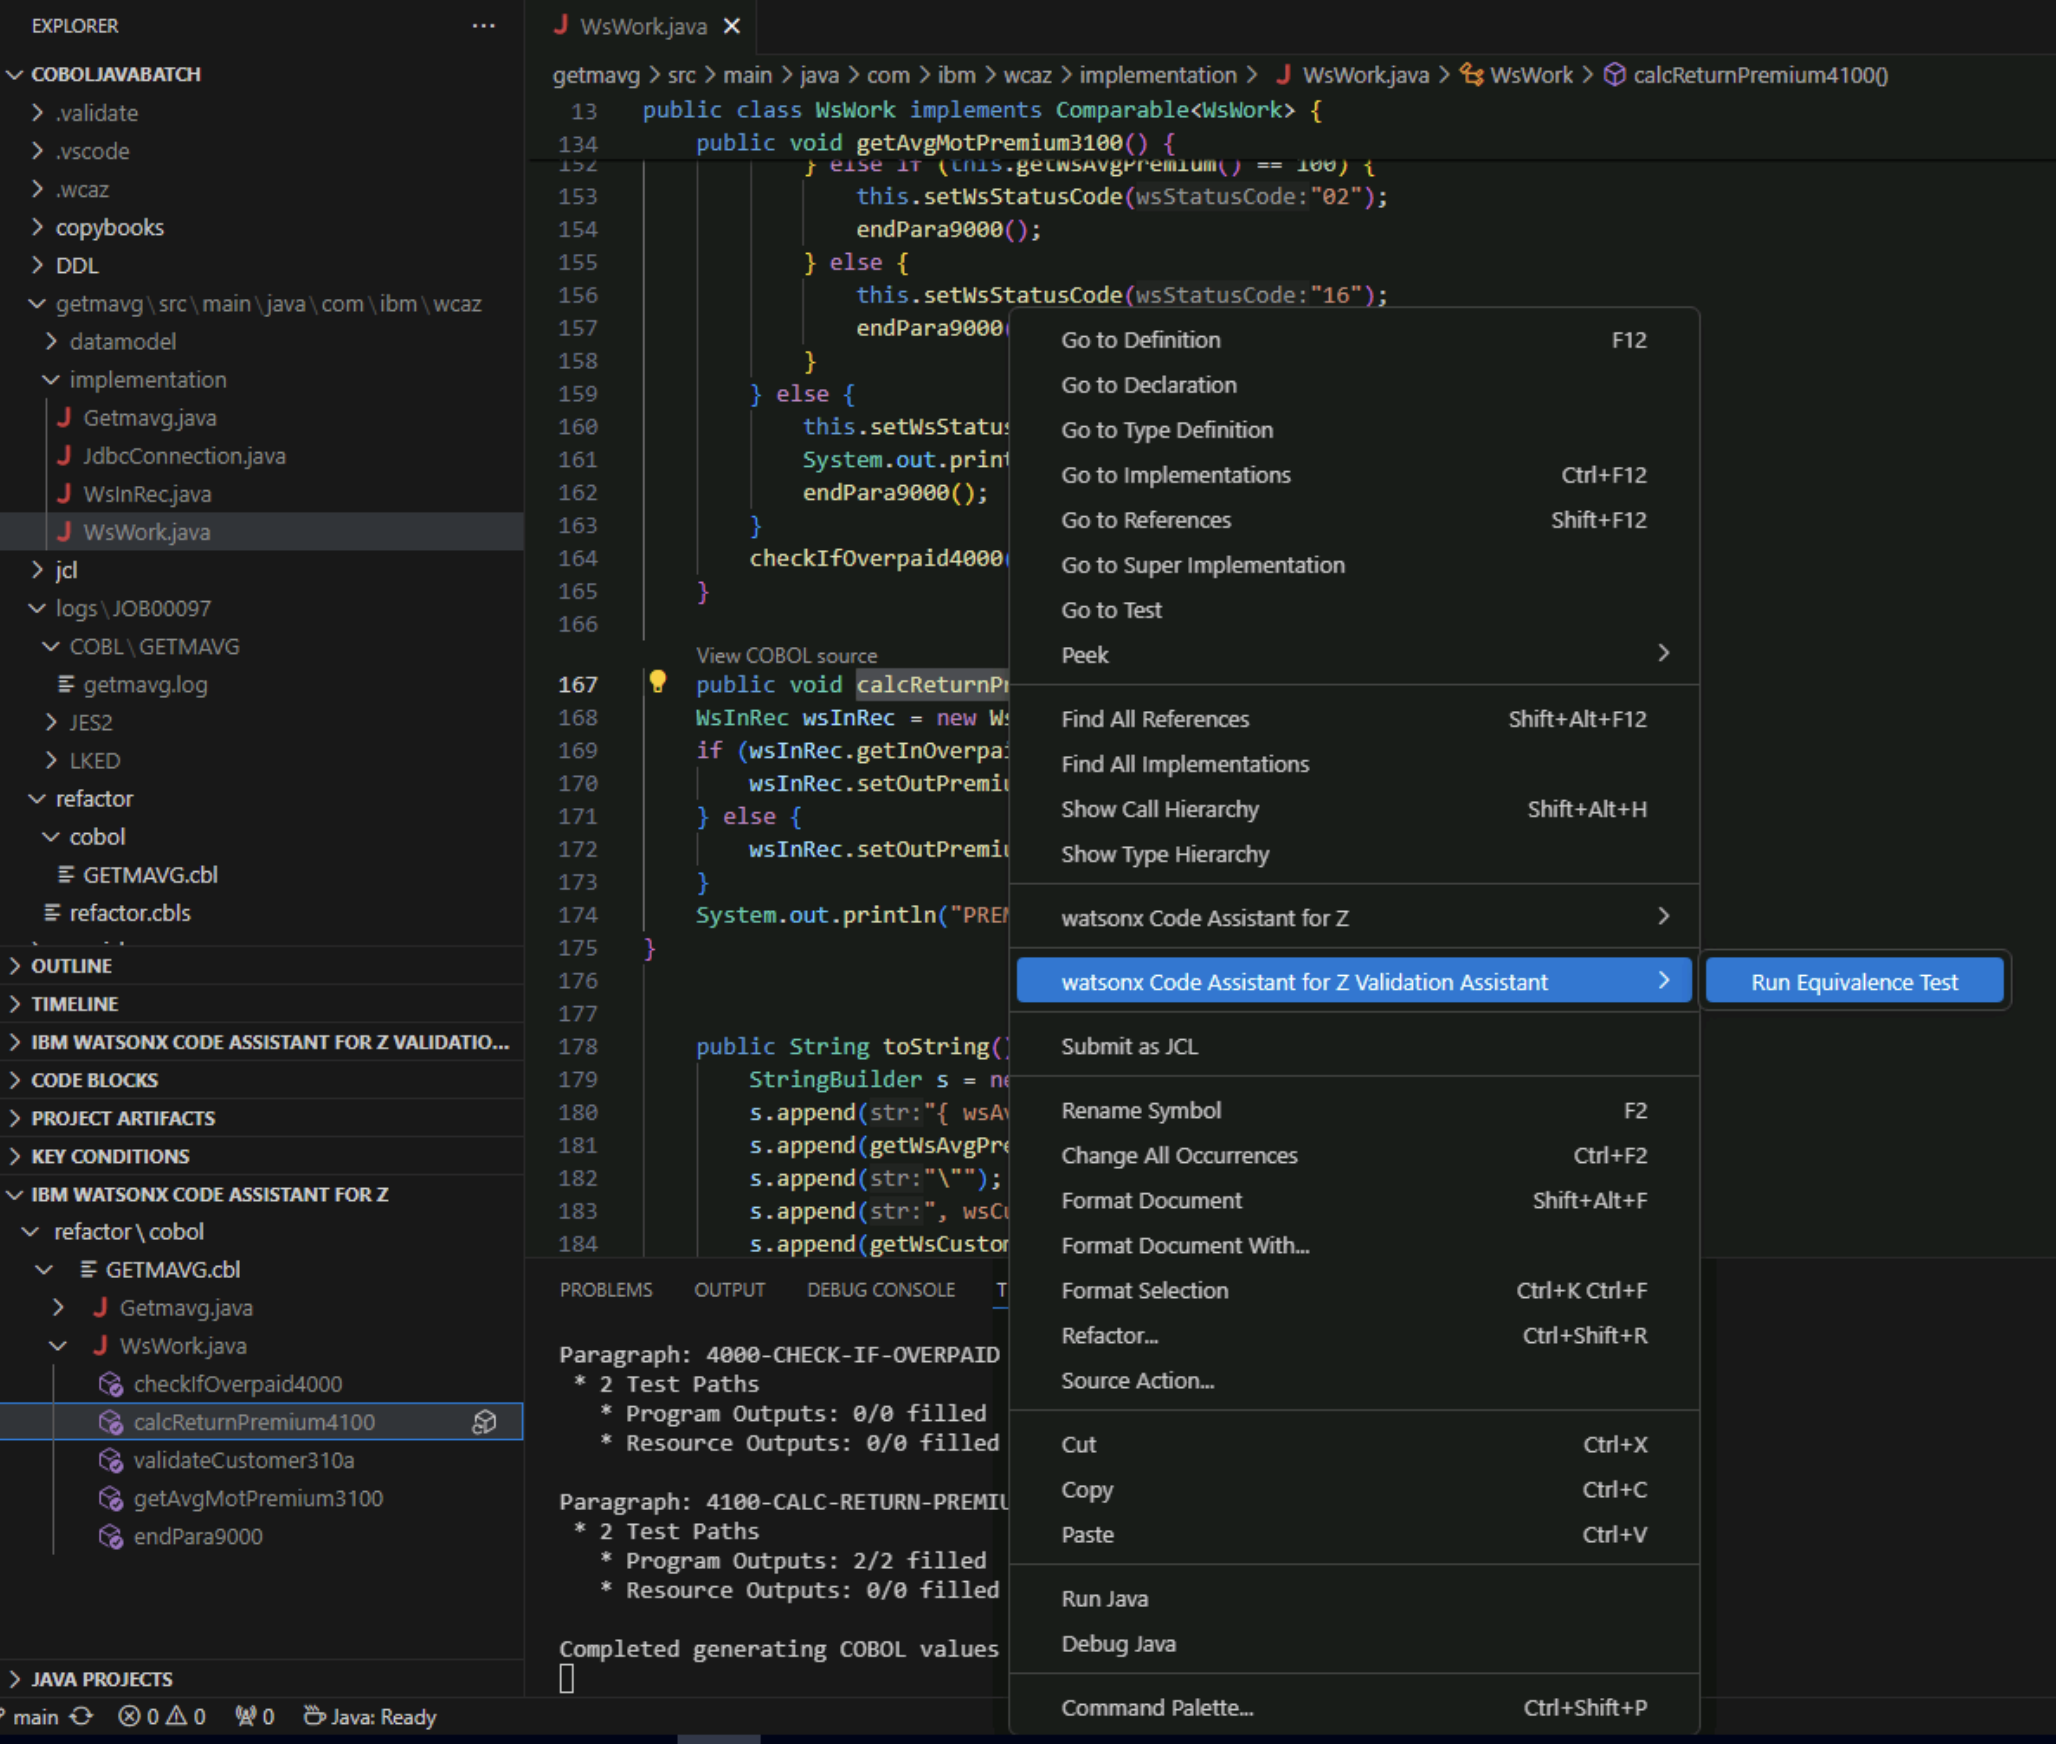Select getAvgMotPremium3100 method in tree

258,1498
